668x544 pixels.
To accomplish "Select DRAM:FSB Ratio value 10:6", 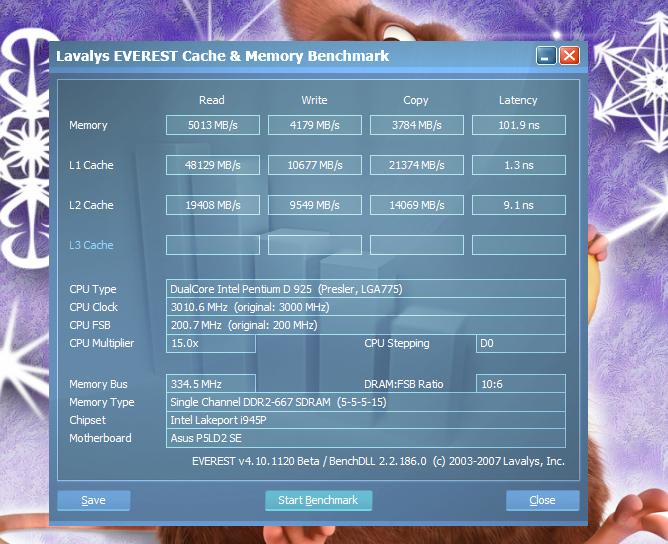I will tap(521, 384).
